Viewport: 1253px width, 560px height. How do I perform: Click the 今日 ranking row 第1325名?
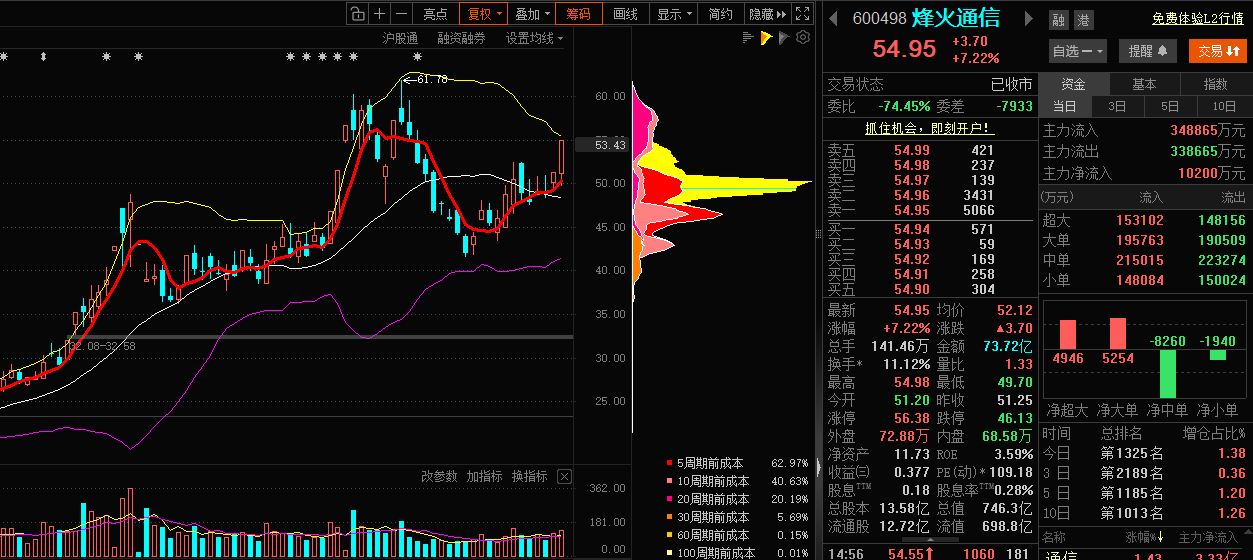pyautogui.click(x=1144, y=453)
